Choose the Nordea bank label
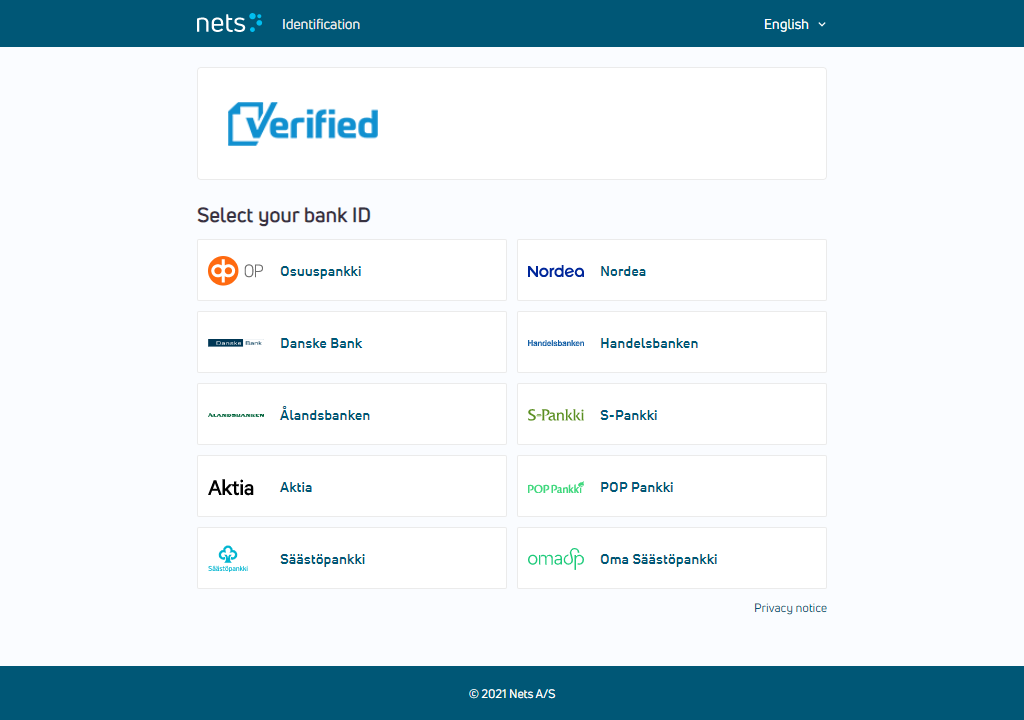The image size is (1024, 720). (623, 271)
